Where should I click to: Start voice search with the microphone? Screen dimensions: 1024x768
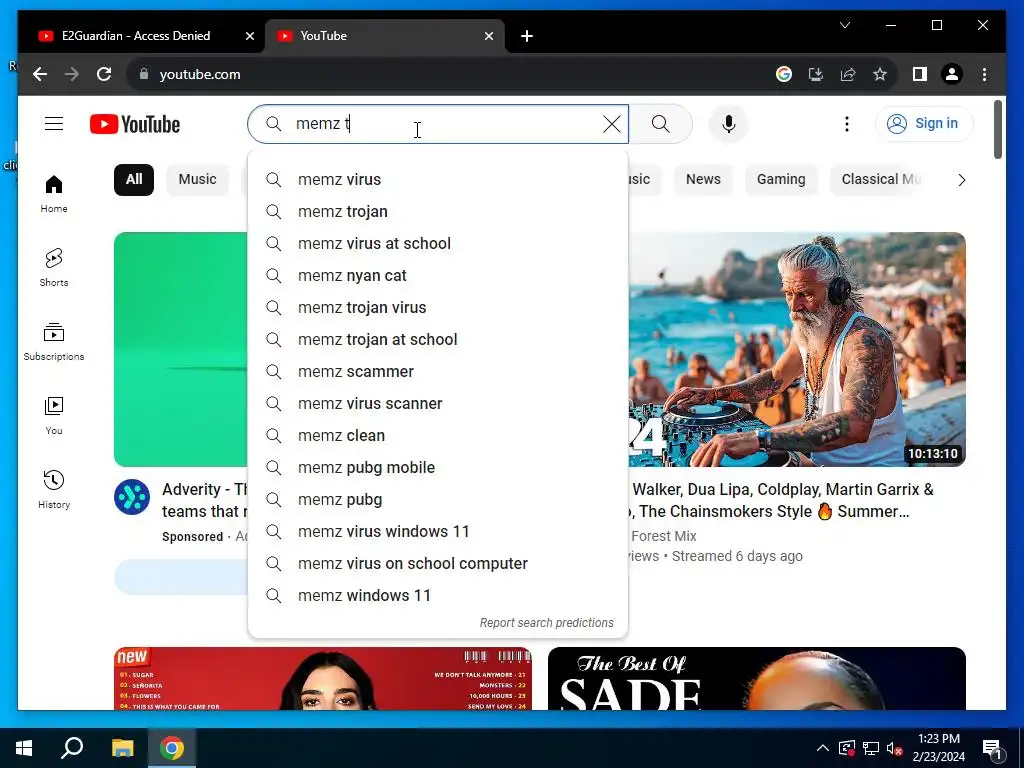(x=729, y=123)
